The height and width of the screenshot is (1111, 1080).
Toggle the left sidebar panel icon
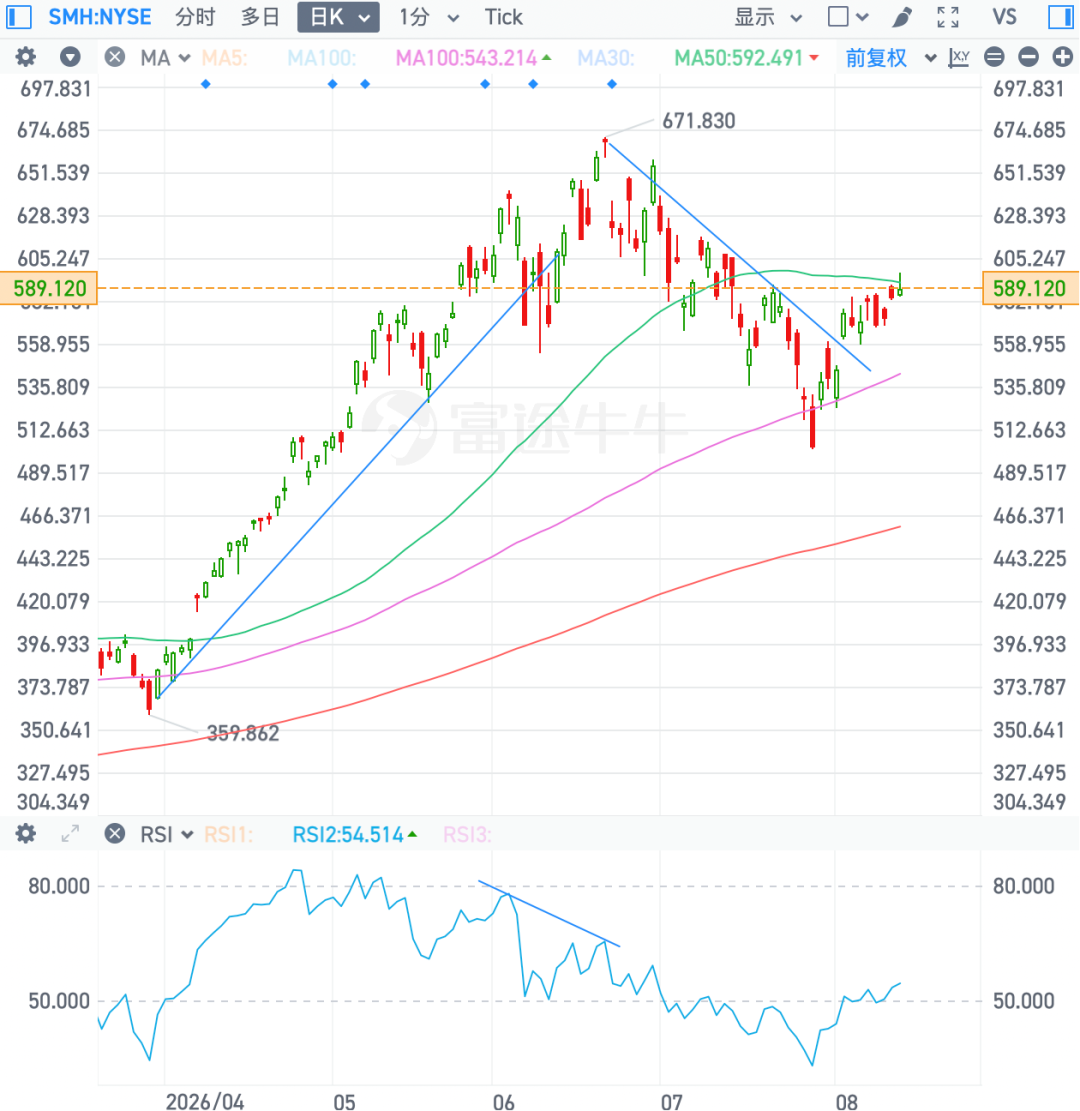pyautogui.click(x=18, y=16)
